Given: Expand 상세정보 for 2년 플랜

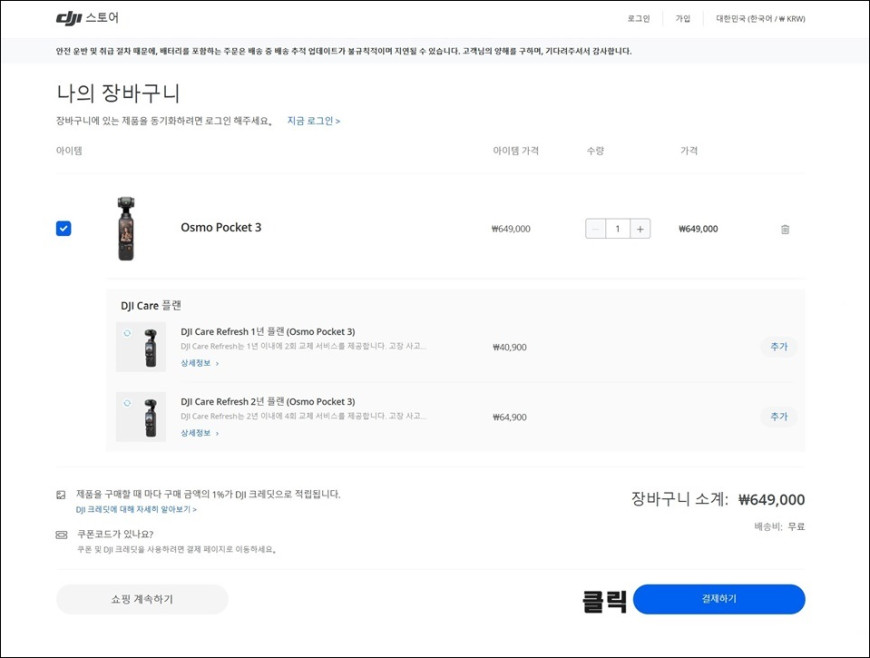Looking at the screenshot, I should (x=200, y=433).
